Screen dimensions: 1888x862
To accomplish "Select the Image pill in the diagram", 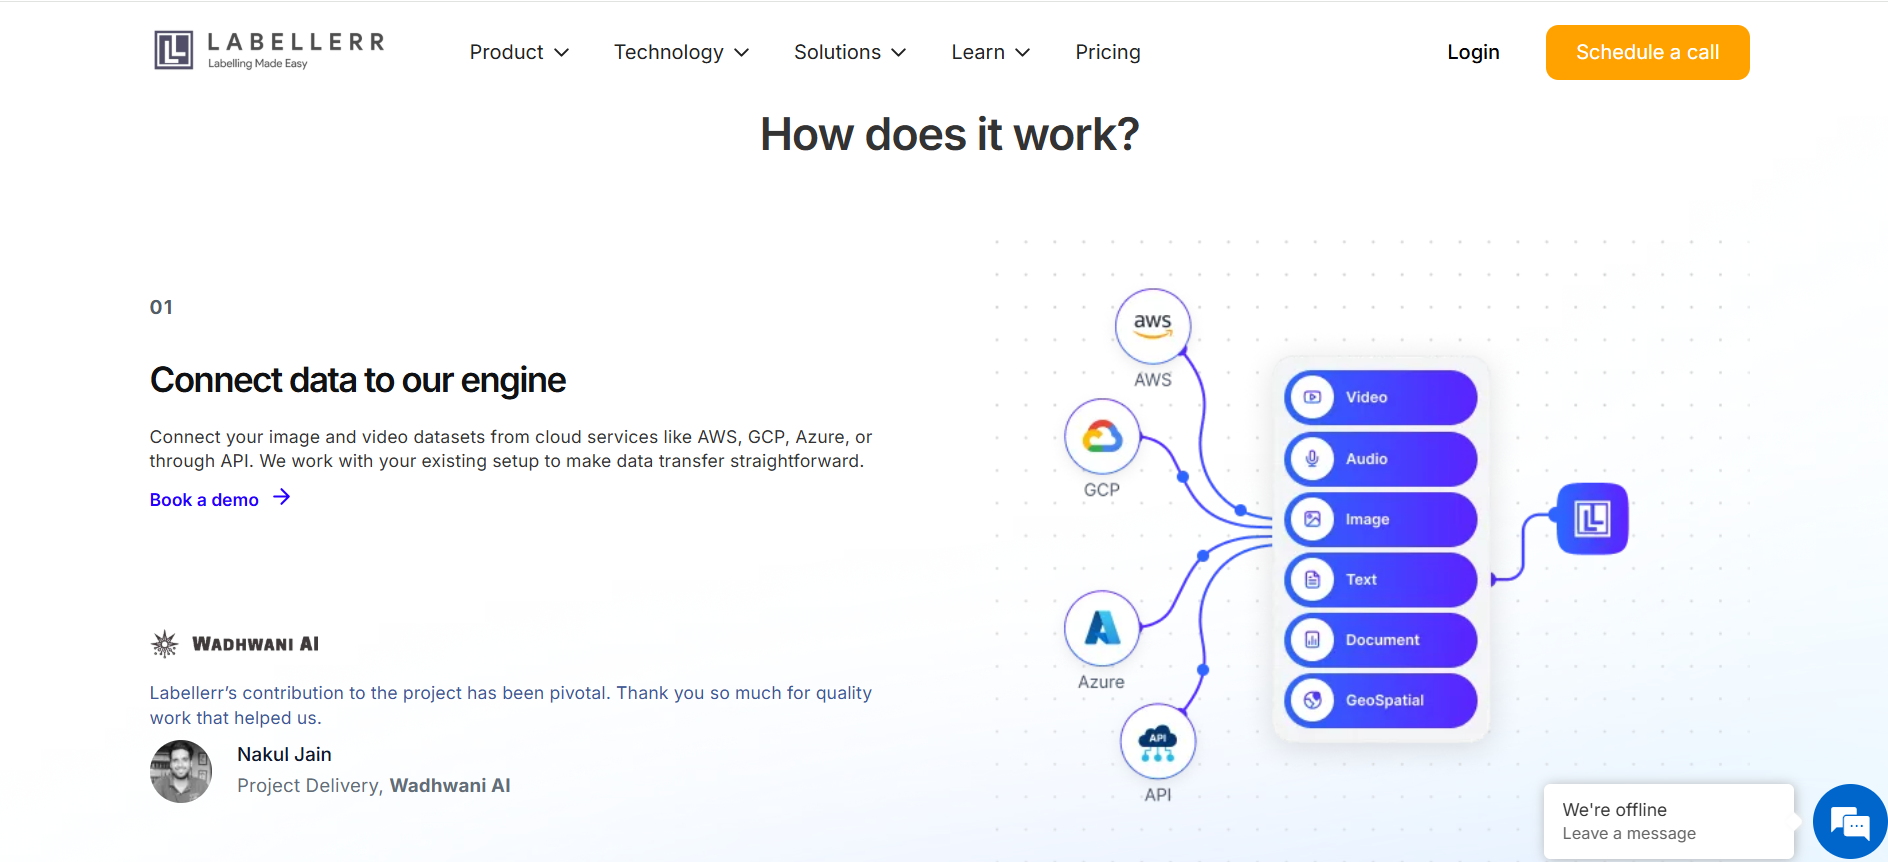I will (x=1381, y=519).
